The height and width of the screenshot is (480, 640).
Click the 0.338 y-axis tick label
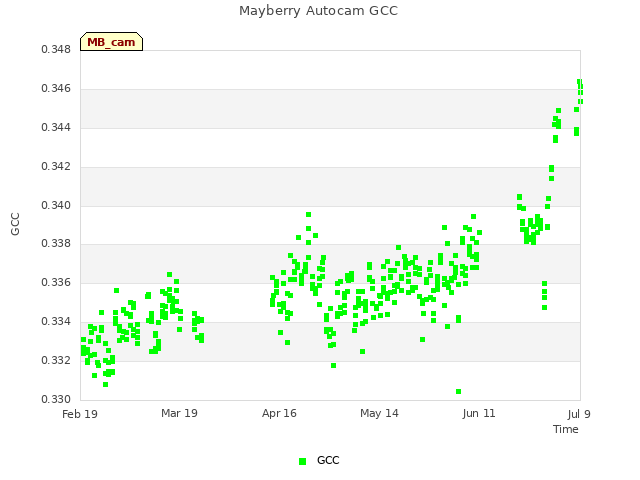pyautogui.click(x=56, y=244)
